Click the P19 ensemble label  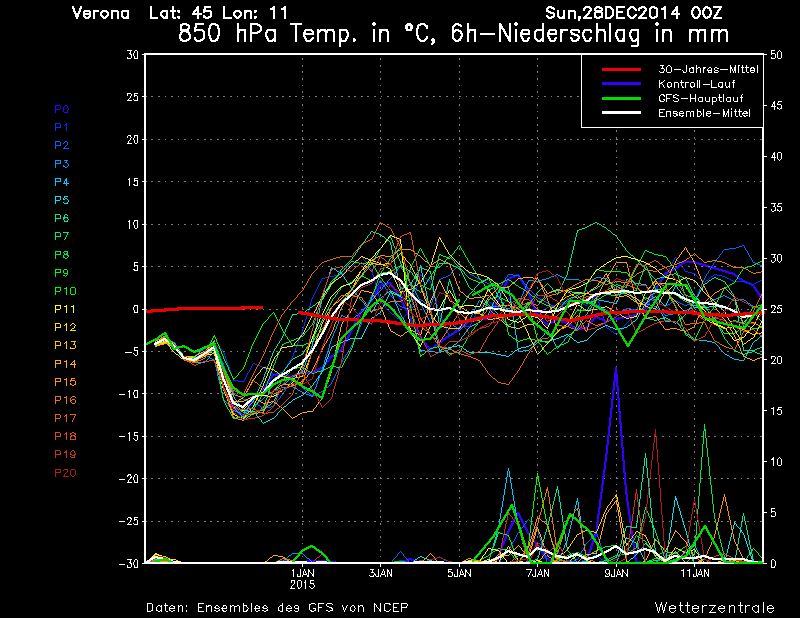[65, 454]
